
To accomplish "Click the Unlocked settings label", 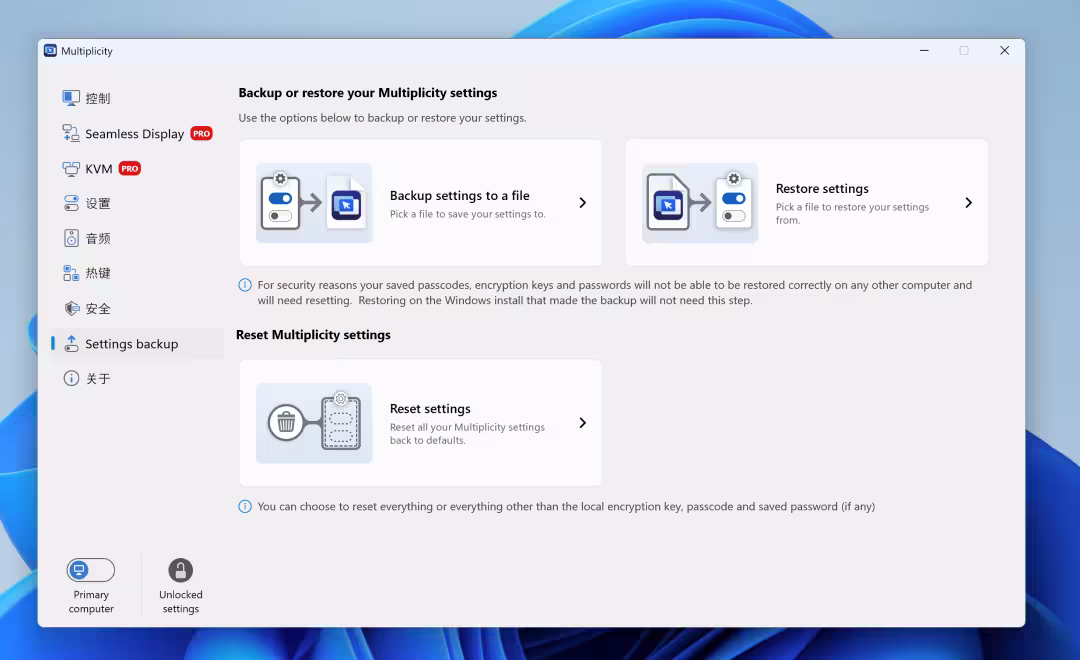I will (180, 601).
